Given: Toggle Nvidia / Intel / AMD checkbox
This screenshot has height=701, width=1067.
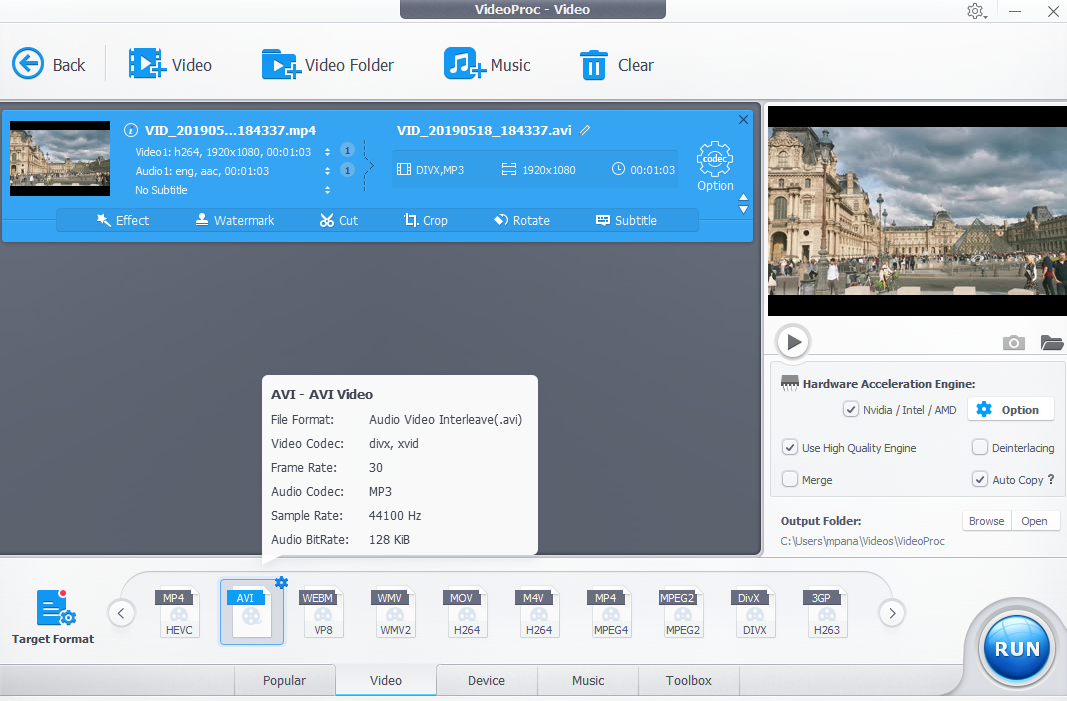Looking at the screenshot, I should pyautogui.click(x=851, y=410).
